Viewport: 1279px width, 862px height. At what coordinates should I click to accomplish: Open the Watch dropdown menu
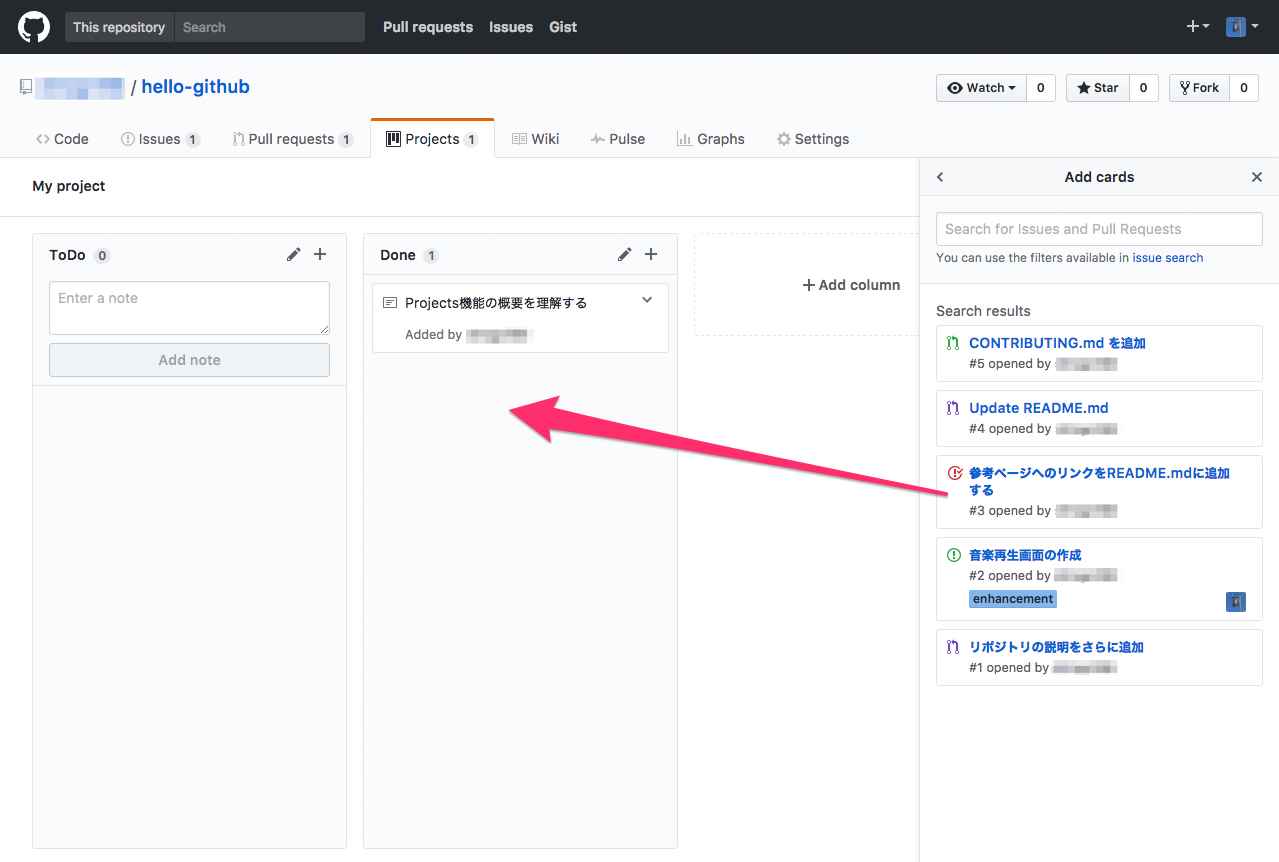click(1012, 88)
